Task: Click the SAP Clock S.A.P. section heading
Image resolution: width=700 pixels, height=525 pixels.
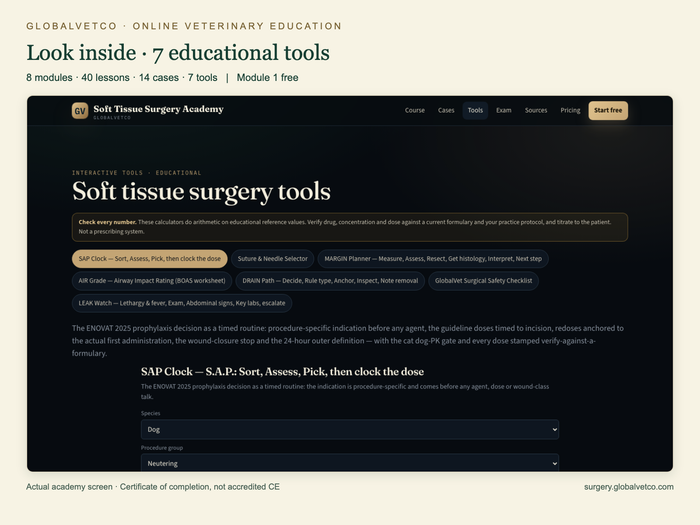Action: 283,371
